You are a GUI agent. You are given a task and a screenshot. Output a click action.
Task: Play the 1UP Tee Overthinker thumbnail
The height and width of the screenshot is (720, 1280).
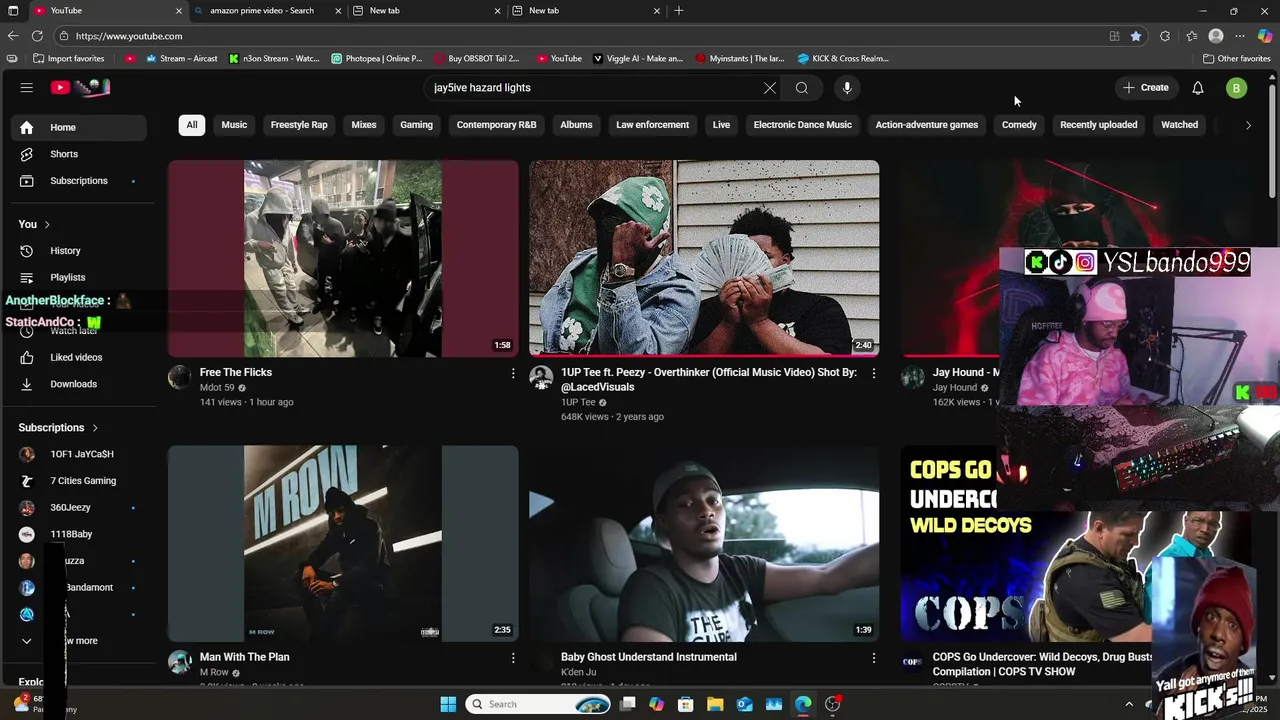click(704, 259)
